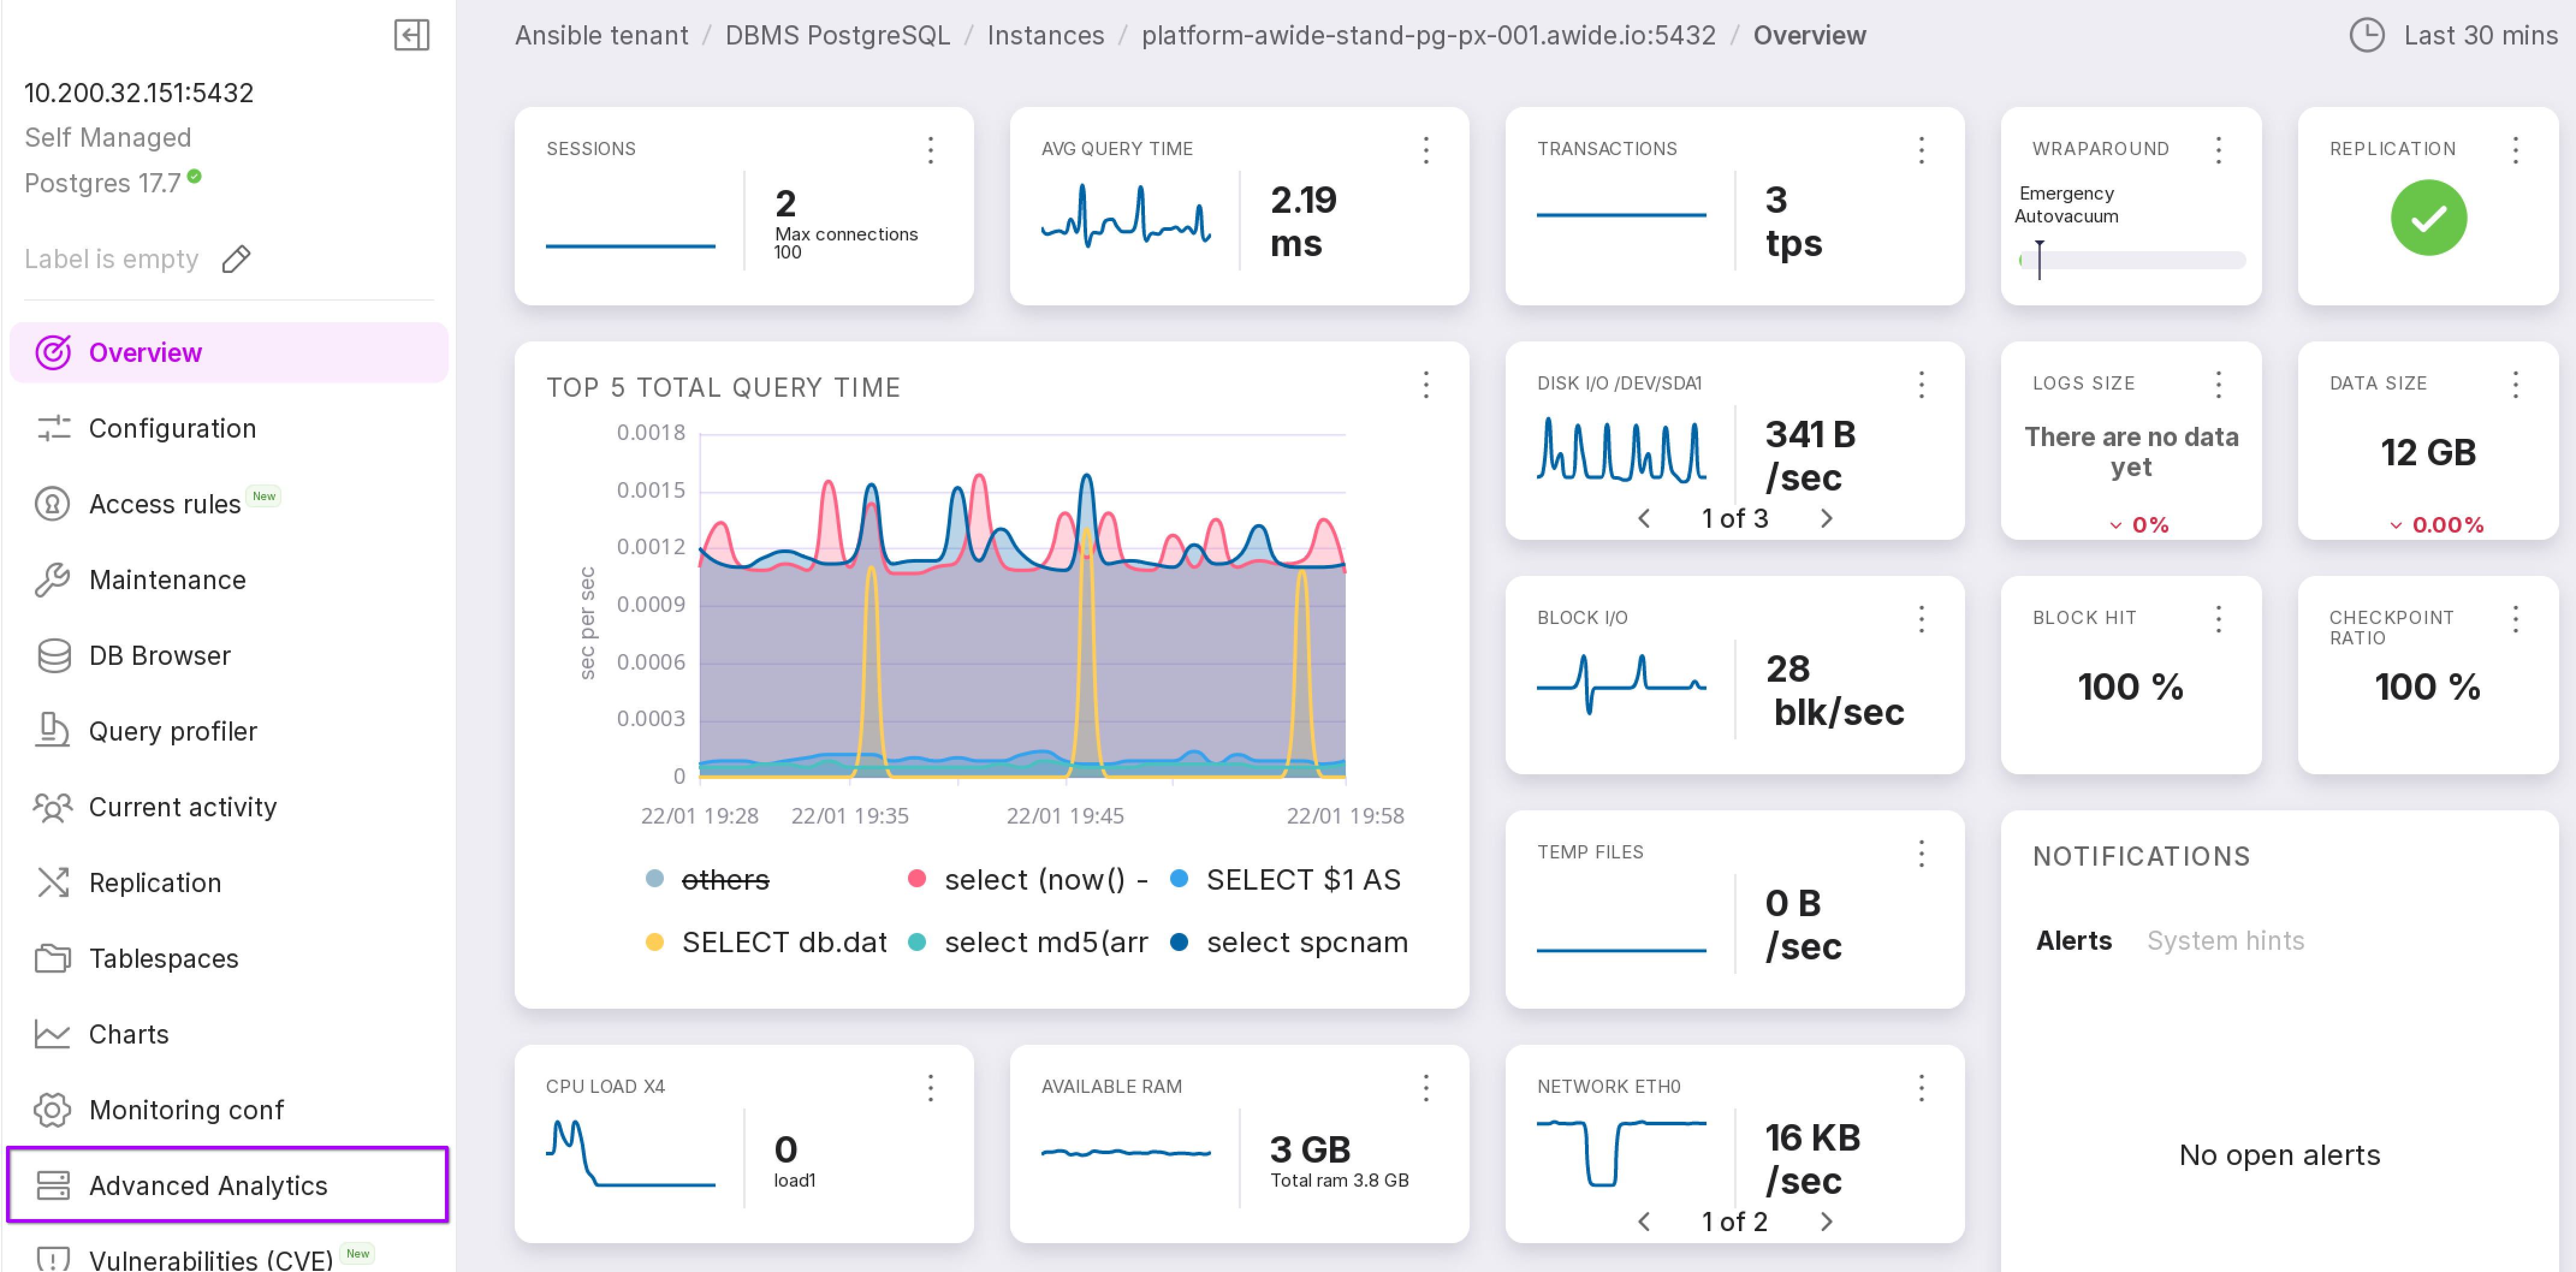Click the Maintenance wrench icon
The image size is (2576, 1272).
53,580
